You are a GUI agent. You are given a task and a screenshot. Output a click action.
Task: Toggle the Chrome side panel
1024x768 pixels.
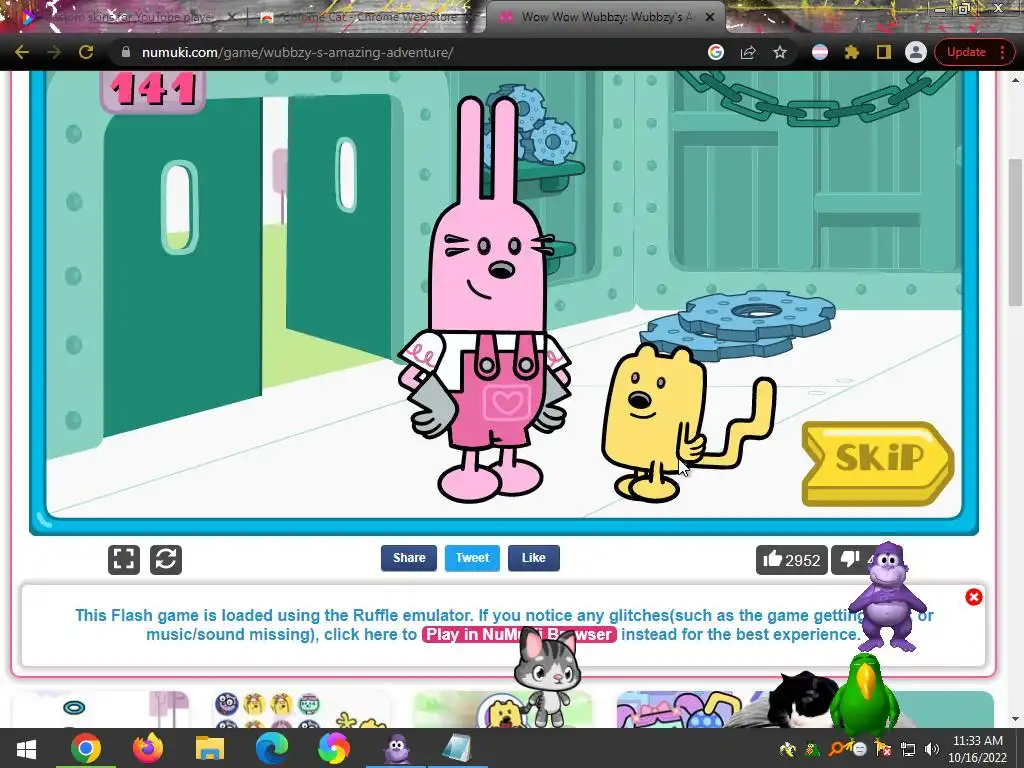coord(884,52)
